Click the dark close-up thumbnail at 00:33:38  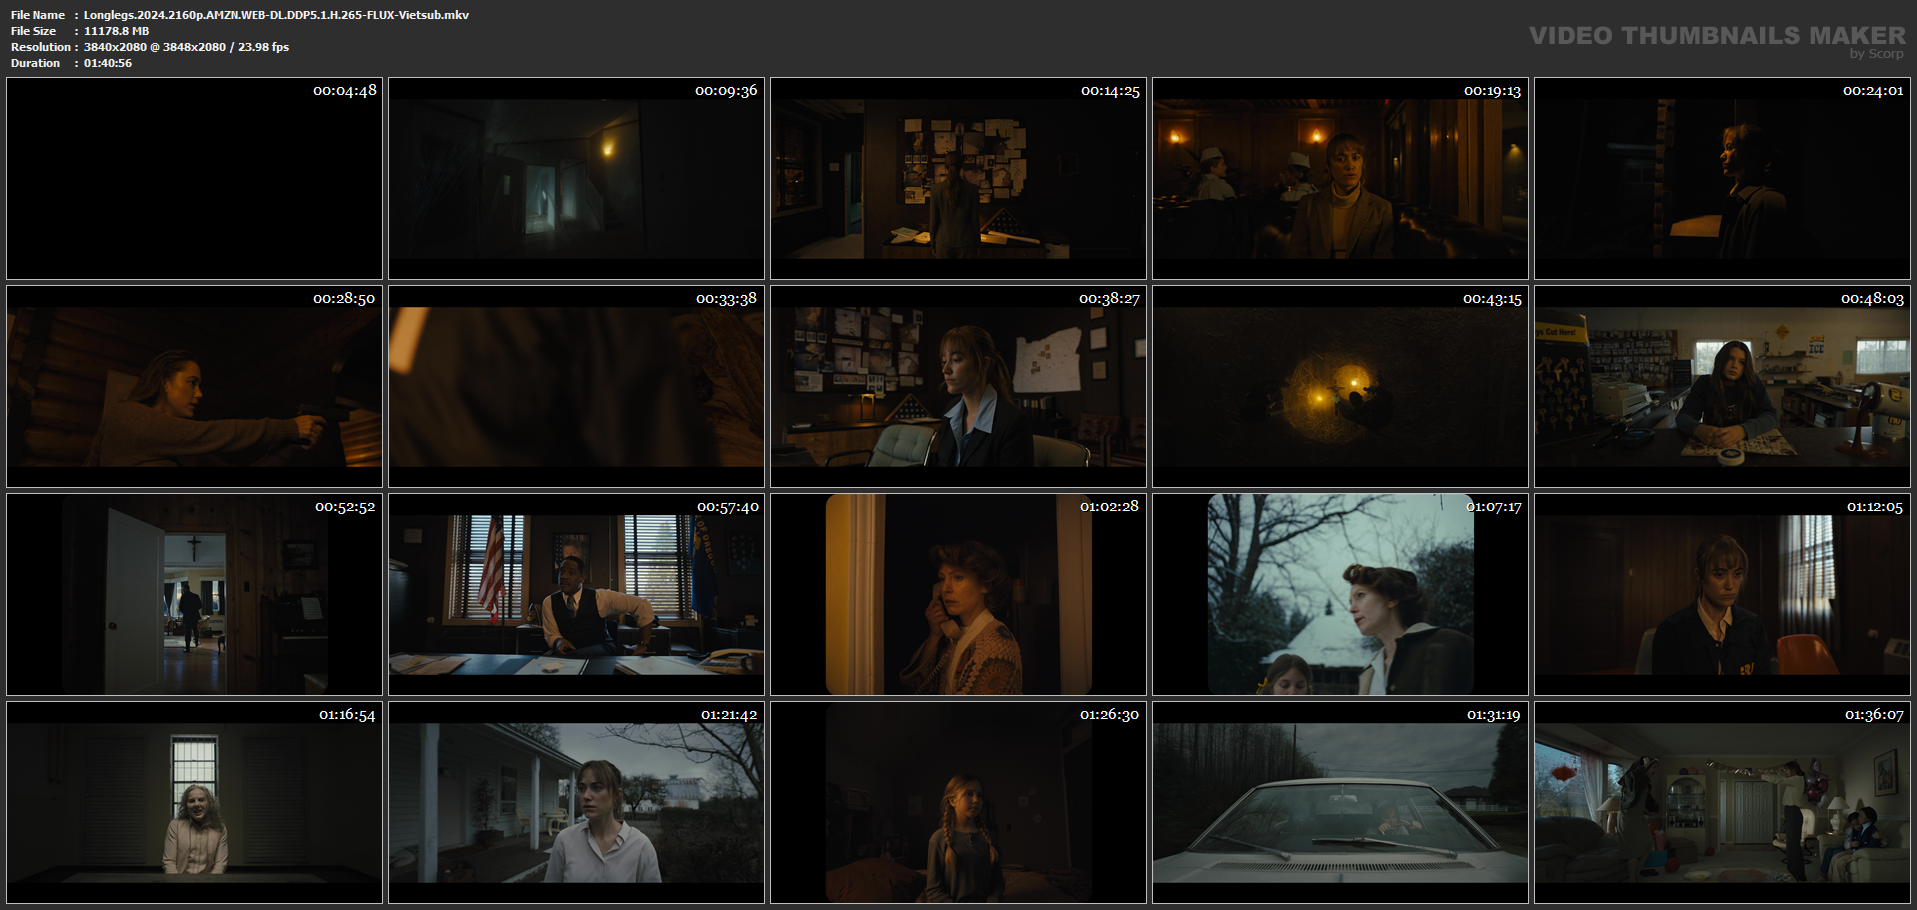point(576,386)
